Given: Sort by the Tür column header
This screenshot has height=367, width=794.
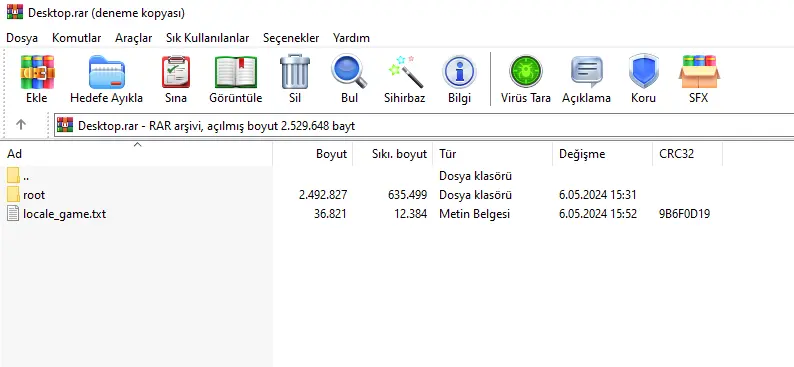Looking at the screenshot, I should 493,154.
